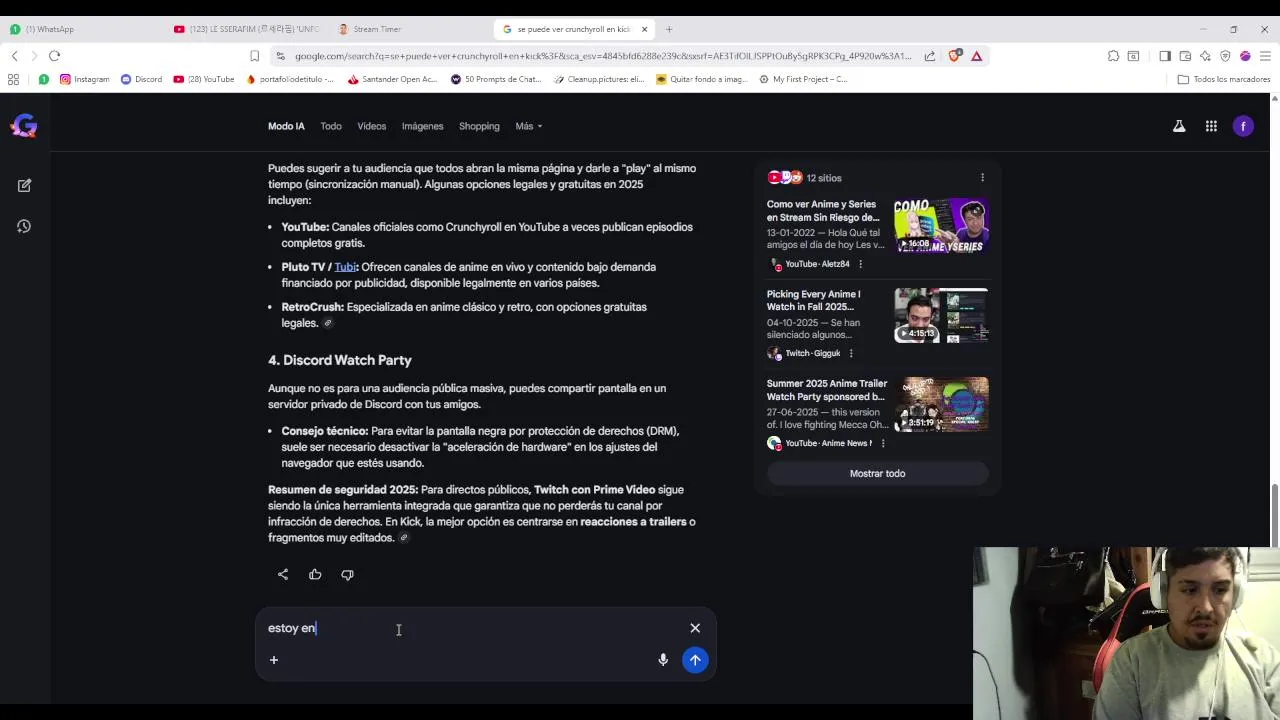Share the AI response
The image size is (1280, 720).
point(283,574)
